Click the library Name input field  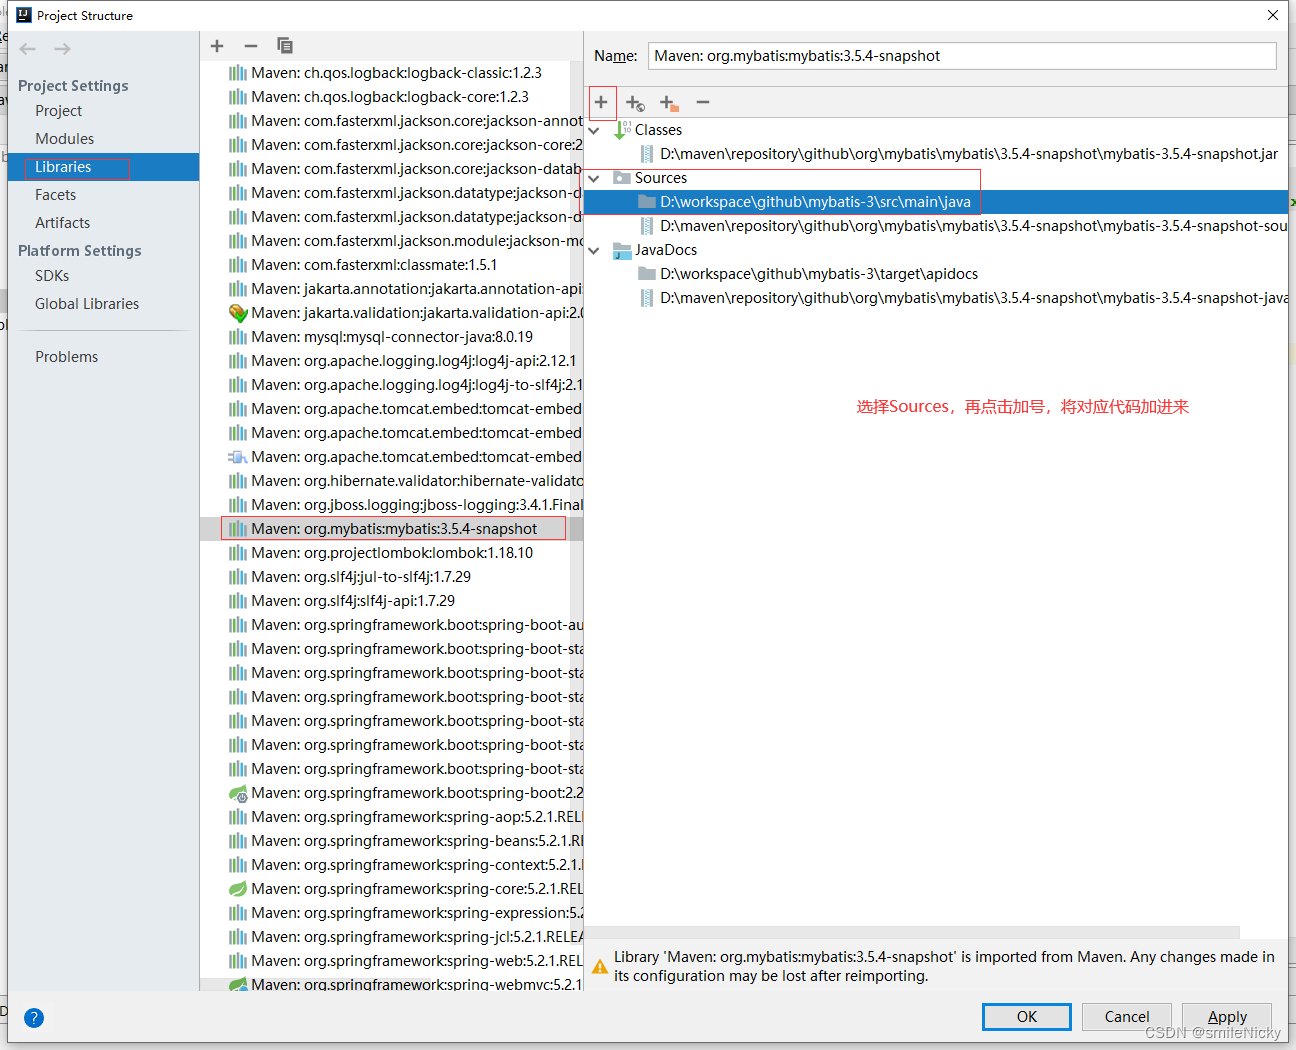pos(962,56)
